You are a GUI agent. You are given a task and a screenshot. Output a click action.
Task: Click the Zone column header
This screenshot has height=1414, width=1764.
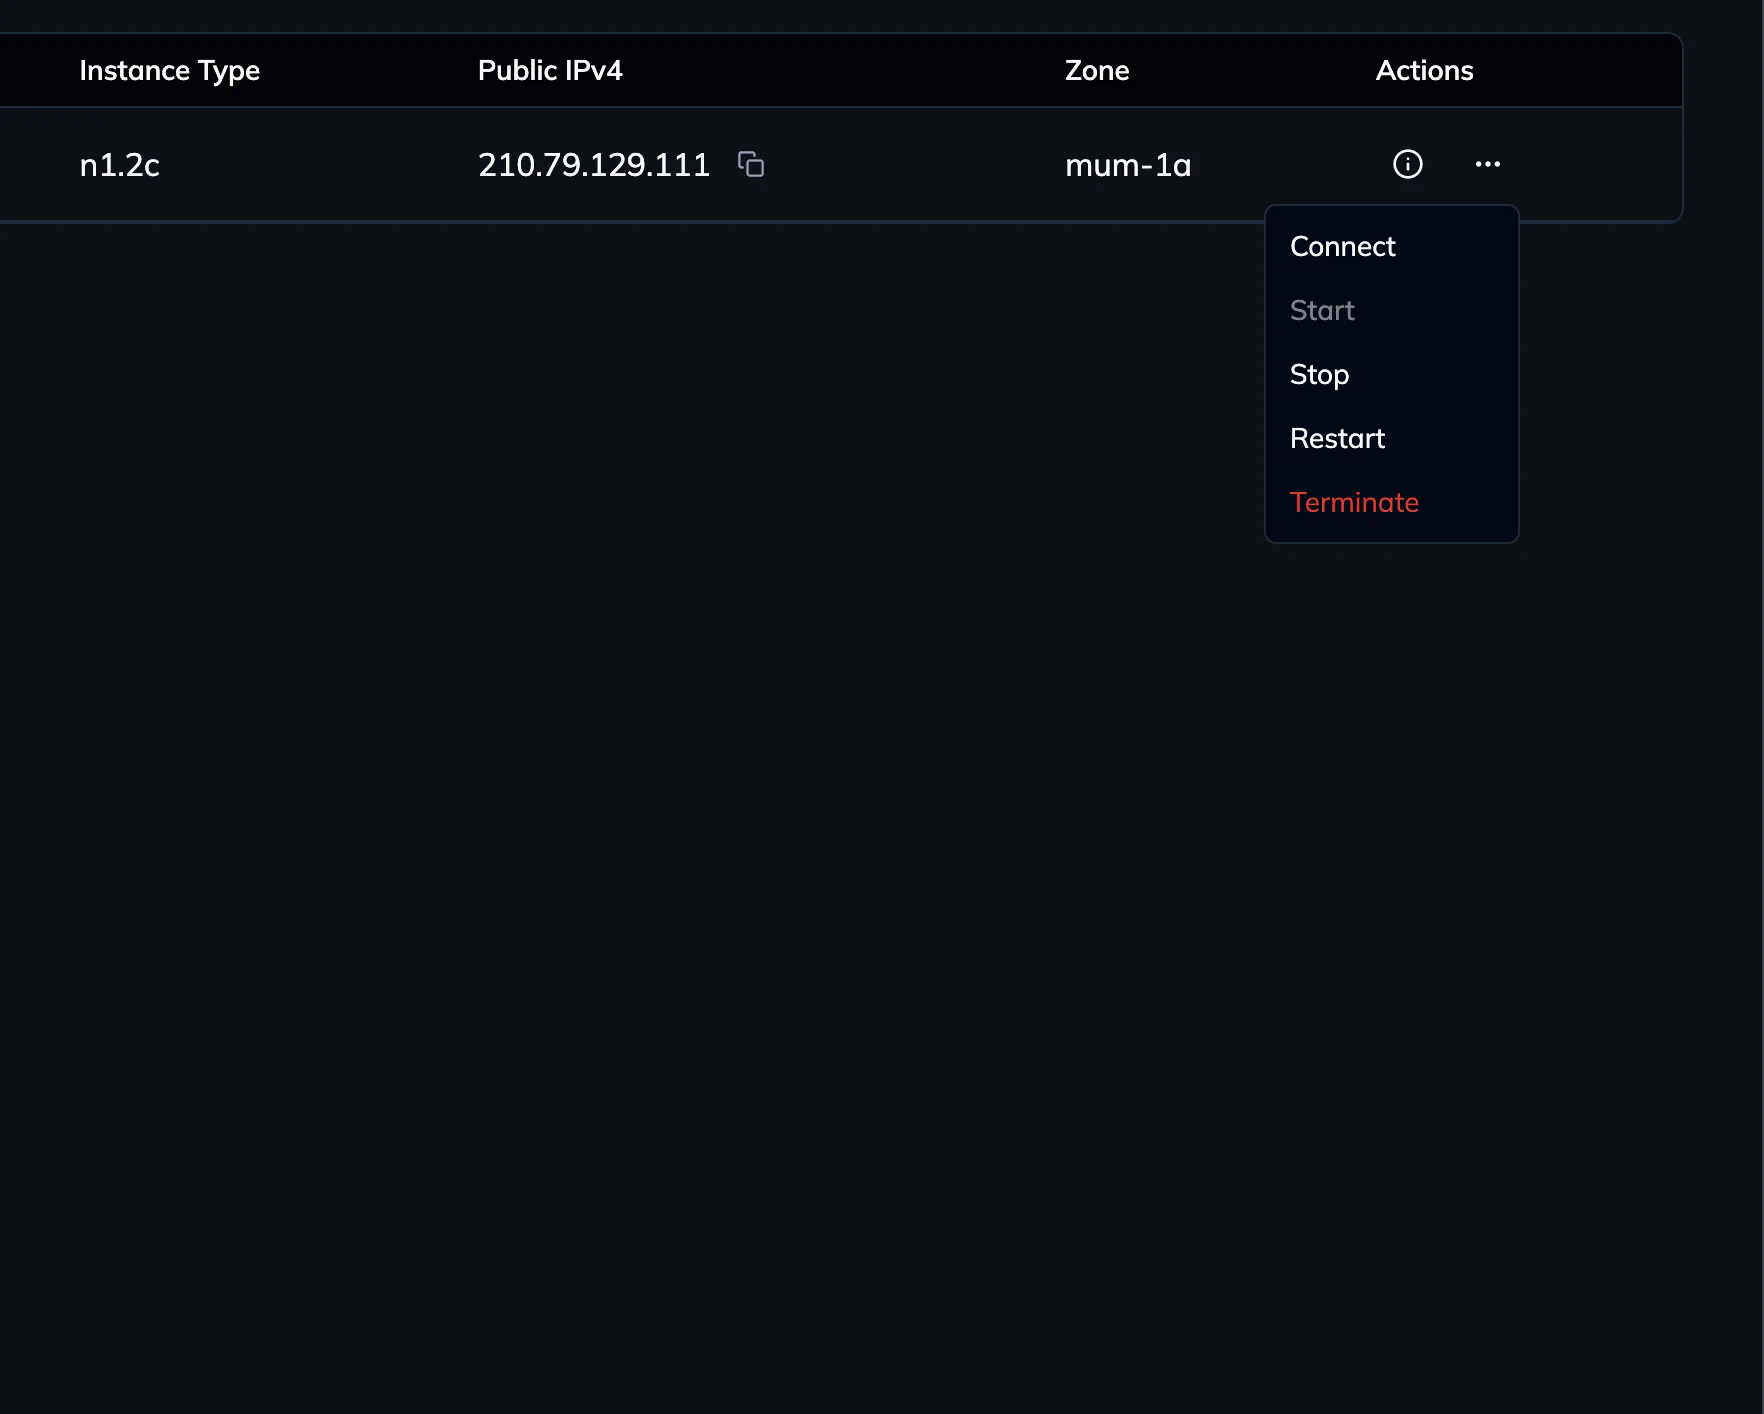pos(1097,70)
